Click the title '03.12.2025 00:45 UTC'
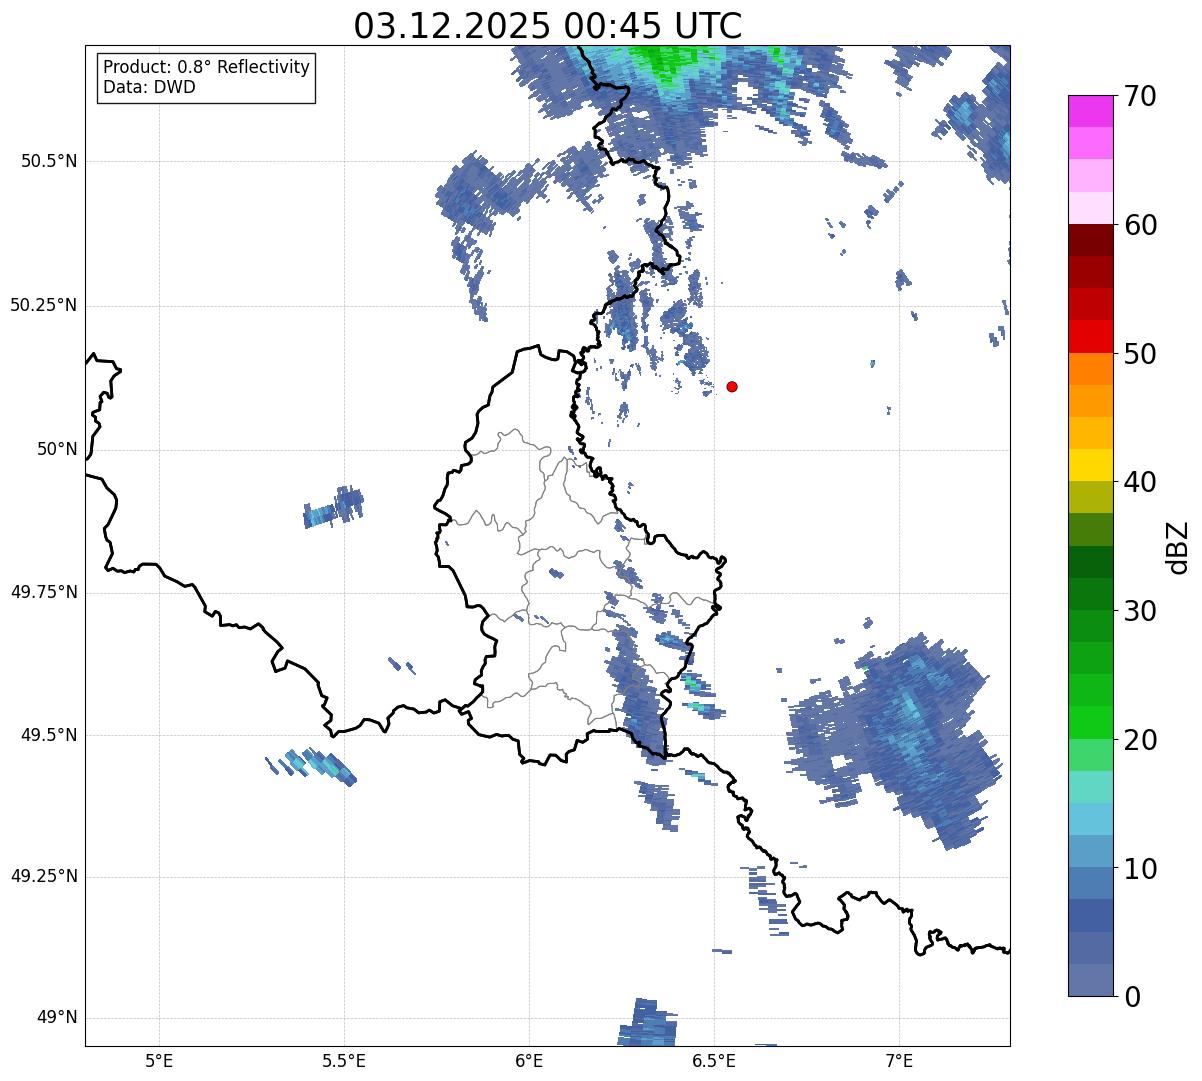This screenshot has width=1202, height=1081. tap(548, 26)
